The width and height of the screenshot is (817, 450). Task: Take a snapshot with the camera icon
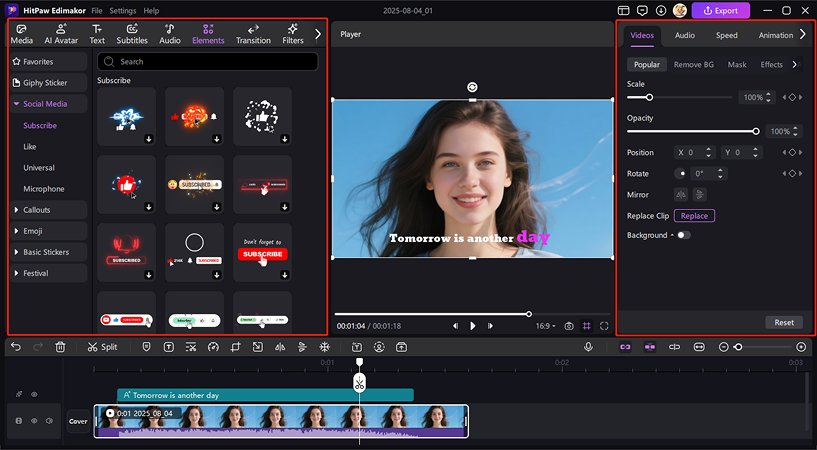[569, 326]
